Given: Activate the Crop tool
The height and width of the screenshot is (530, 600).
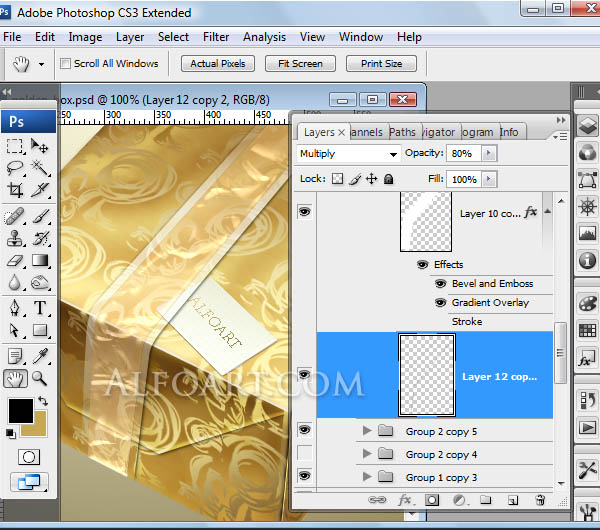Looking at the screenshot, I should point(15,190).
